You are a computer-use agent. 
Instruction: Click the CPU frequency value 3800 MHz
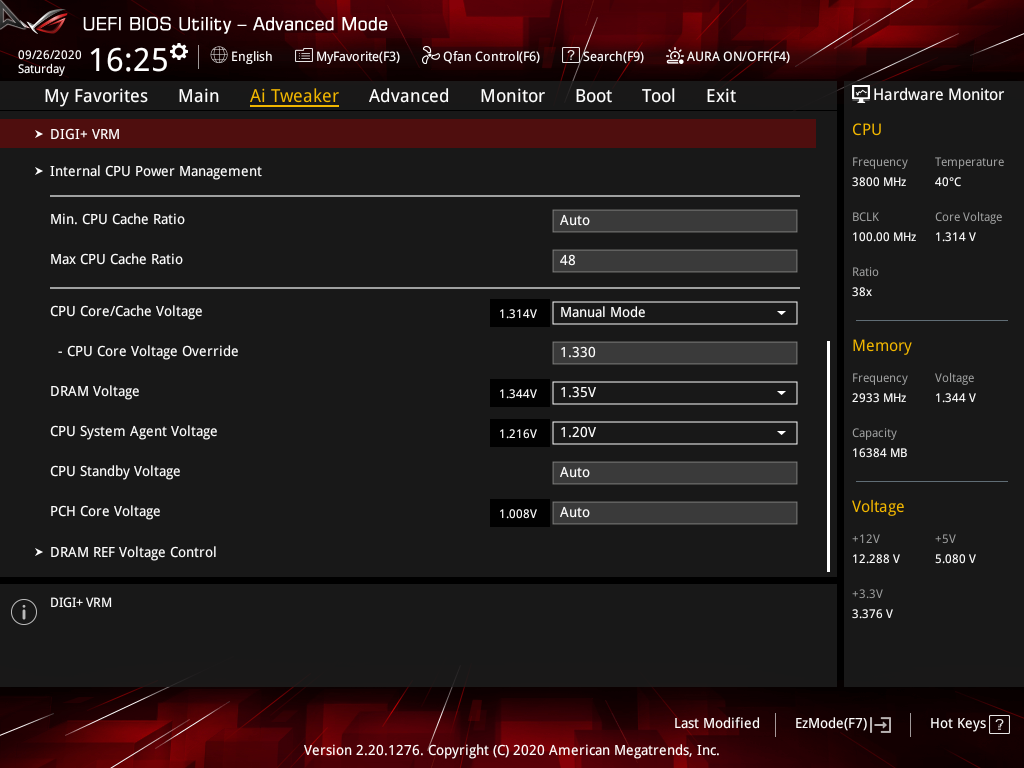pos(879,182)
